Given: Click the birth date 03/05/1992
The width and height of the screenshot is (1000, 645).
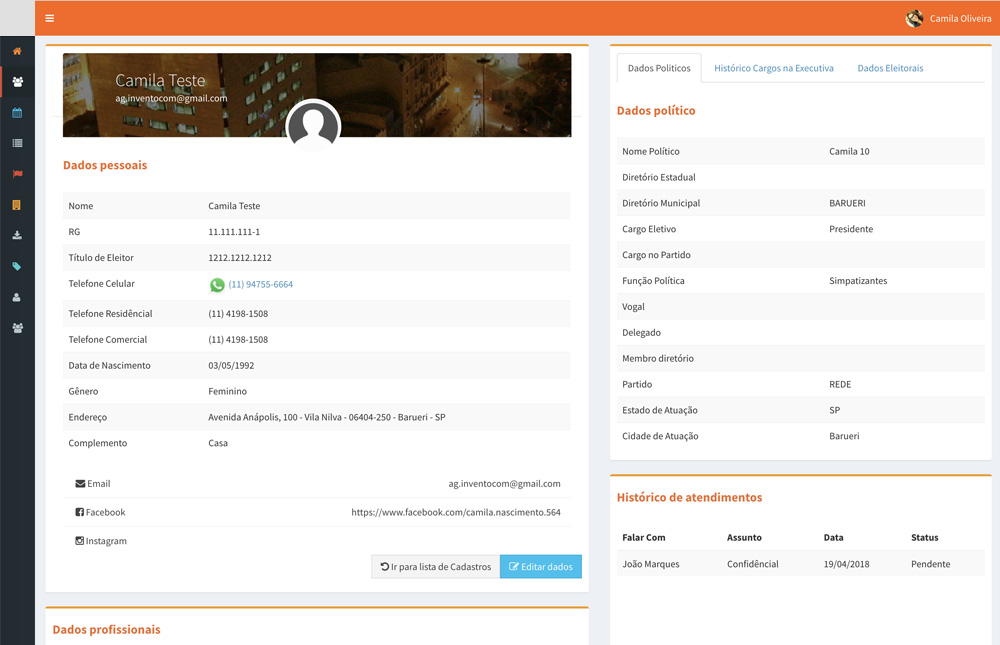Looking at the screenshot, I should (x=231, y=366).
